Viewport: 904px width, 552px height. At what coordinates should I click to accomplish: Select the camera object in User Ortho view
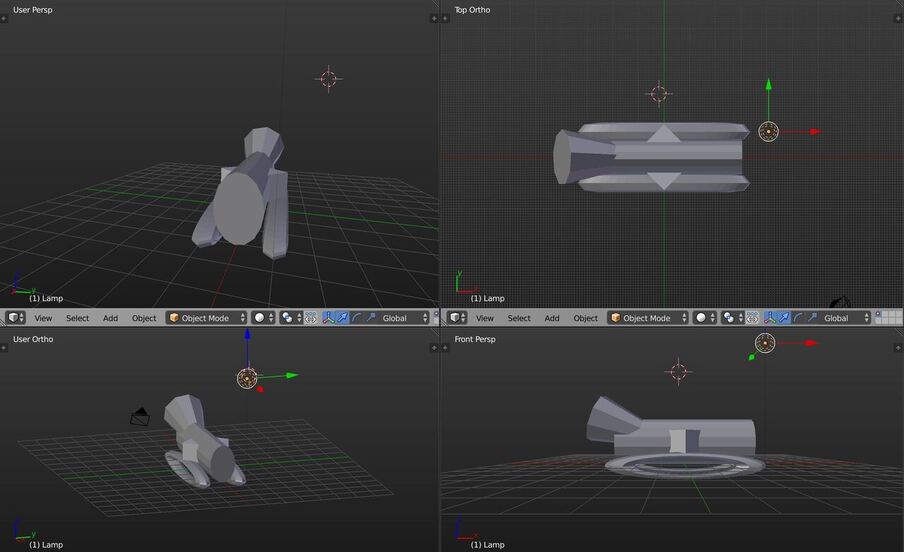coord(141,415)
